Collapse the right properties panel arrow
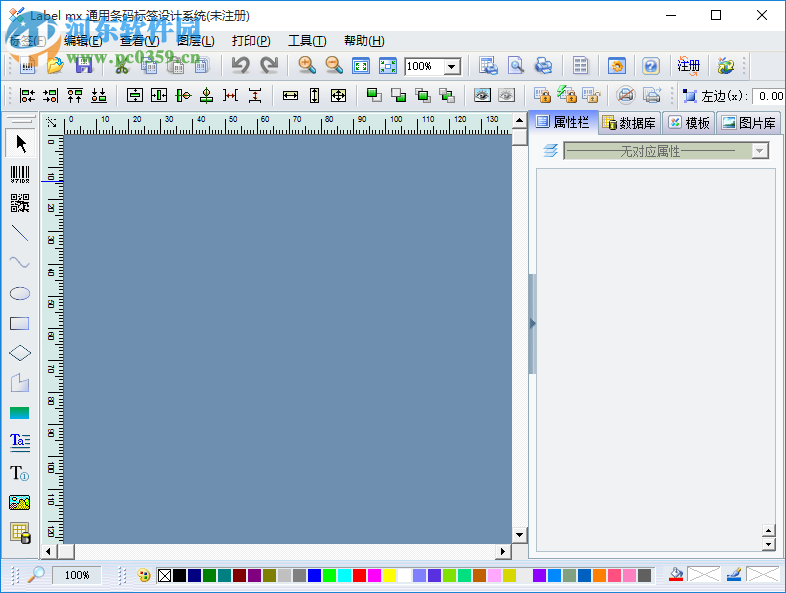 point(532,323)
